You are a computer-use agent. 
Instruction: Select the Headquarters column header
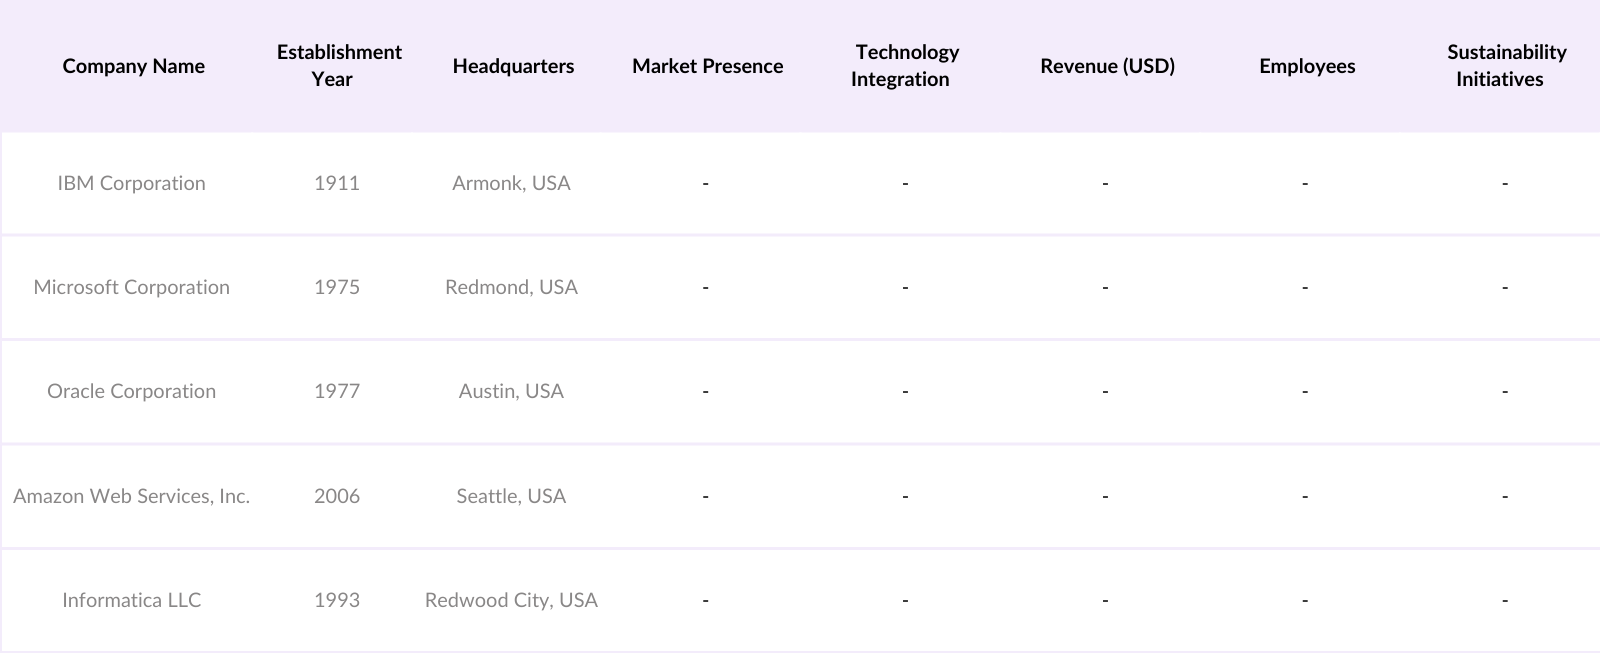(x=513, y=66)
